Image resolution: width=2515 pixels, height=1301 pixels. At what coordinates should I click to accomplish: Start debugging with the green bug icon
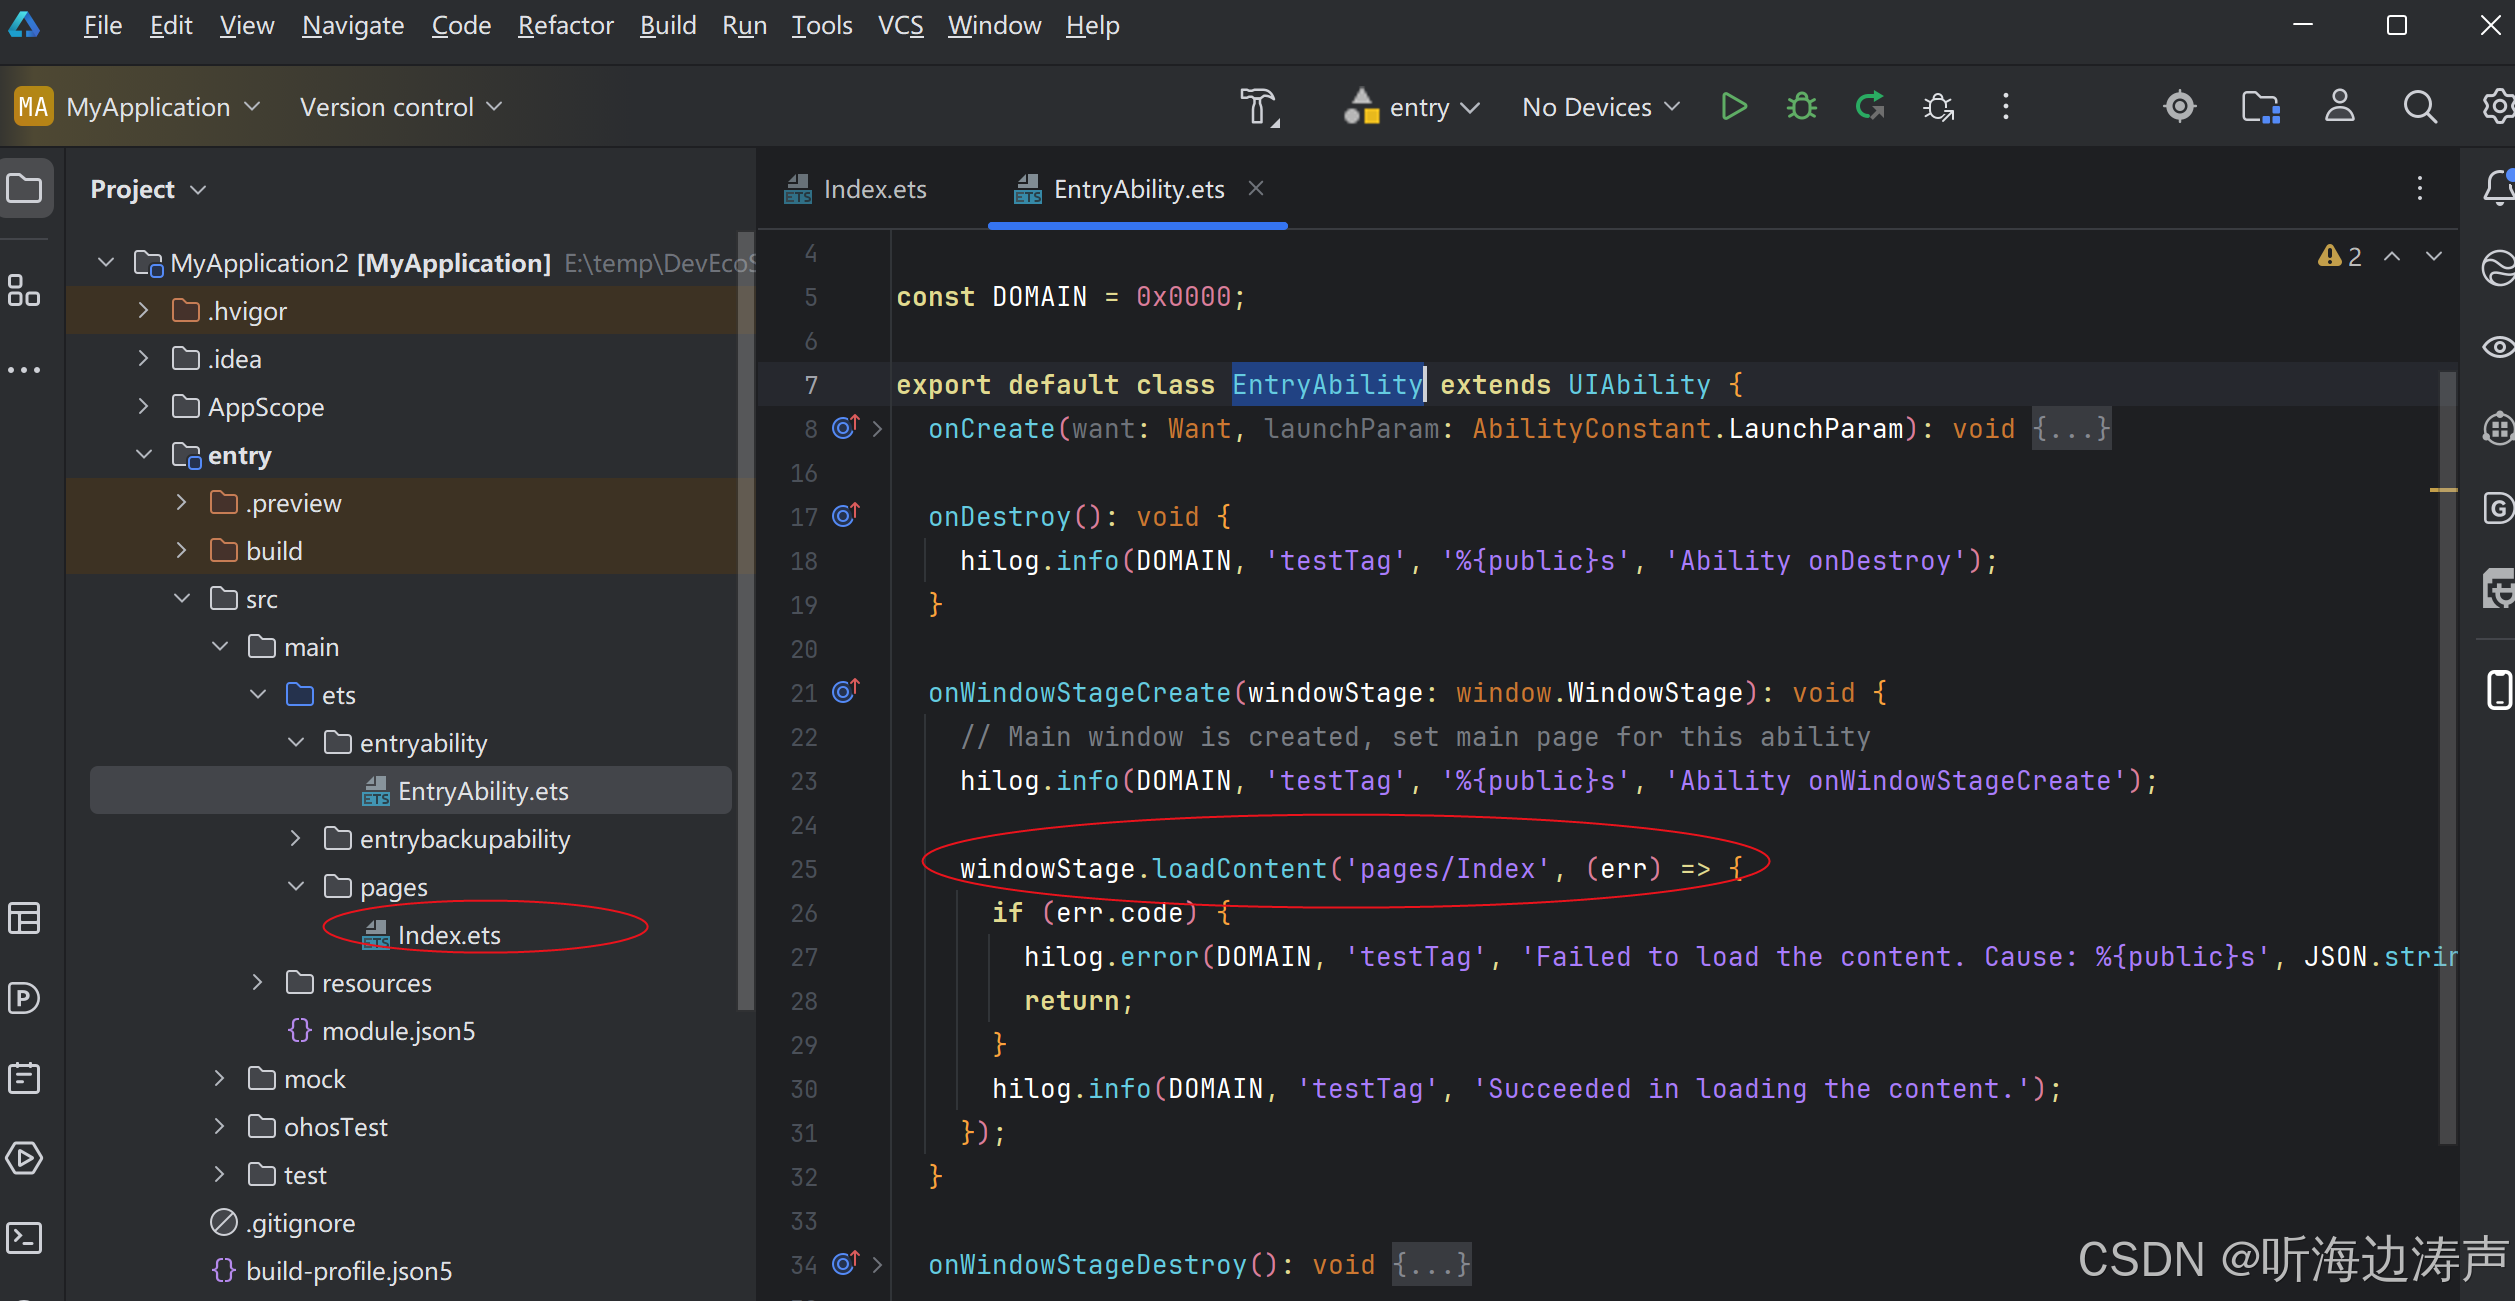(x=1802, y=106)
